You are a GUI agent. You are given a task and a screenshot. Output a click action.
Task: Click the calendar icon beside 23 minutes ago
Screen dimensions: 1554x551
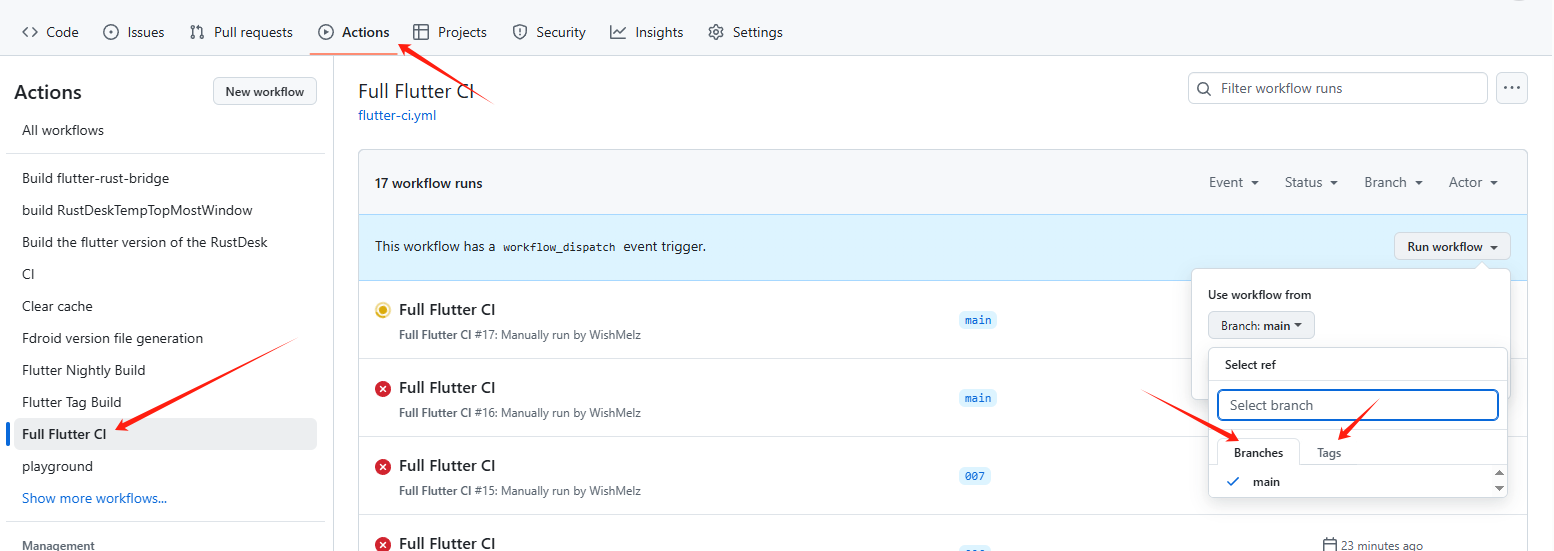tap(1330, 545)
